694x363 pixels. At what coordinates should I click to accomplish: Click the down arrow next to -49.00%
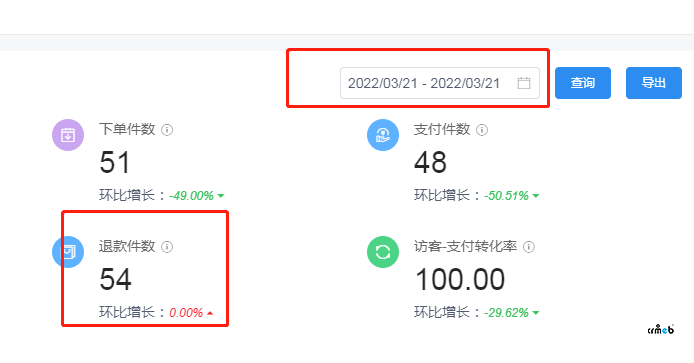[221, 196]
